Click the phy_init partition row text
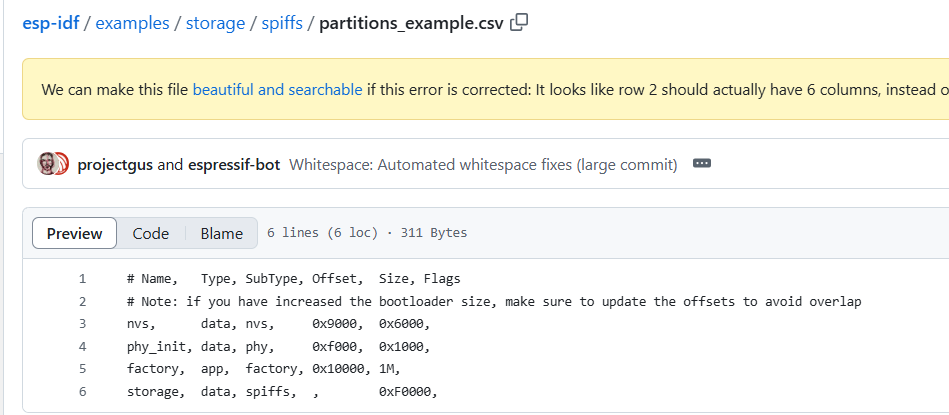The image size is (949, 415). pos(277,347)
